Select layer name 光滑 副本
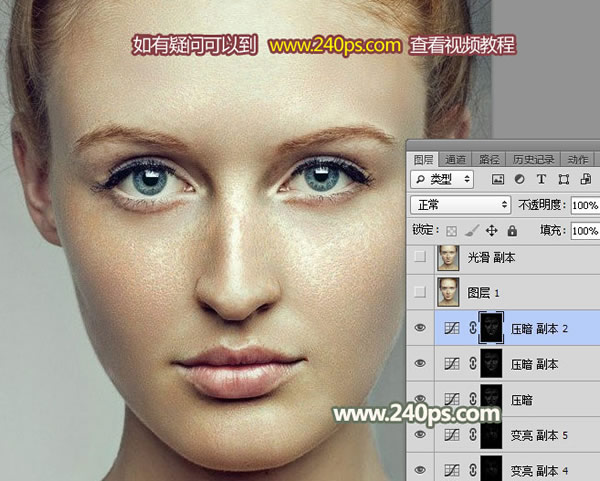600x481 pixels. click(491, 258)
